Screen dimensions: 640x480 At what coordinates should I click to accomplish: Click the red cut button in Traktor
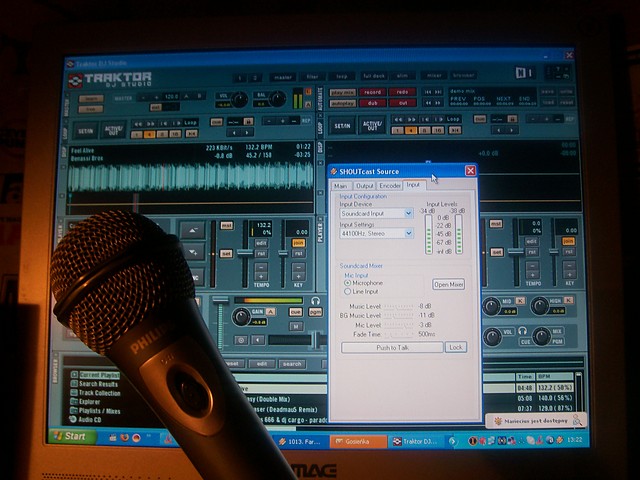tap(402, 103)
